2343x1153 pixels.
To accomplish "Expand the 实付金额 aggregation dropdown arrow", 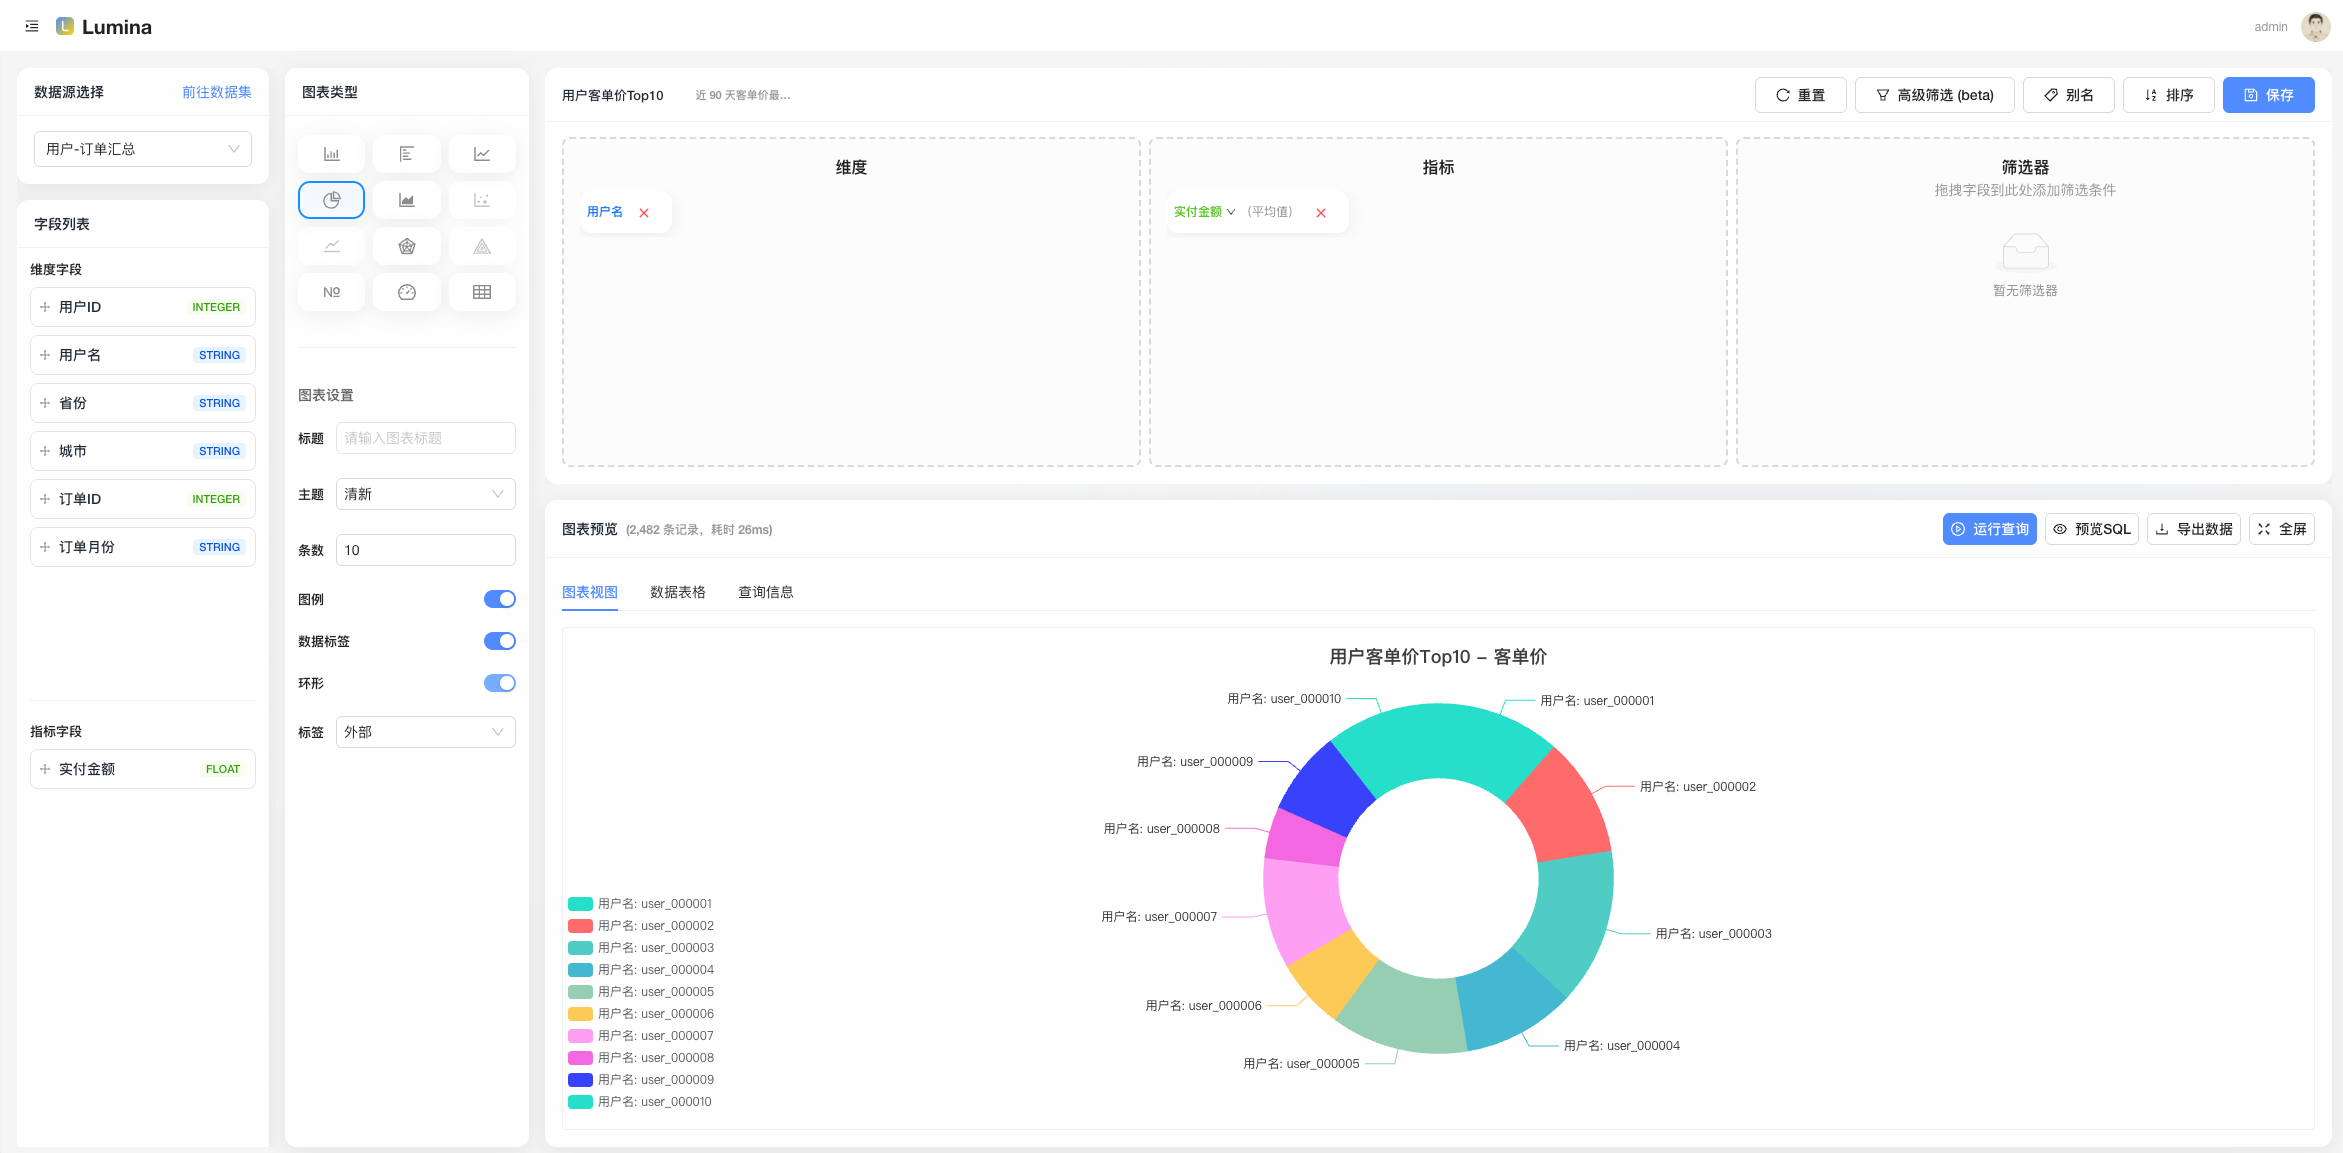I will [x=1231, y=212].
